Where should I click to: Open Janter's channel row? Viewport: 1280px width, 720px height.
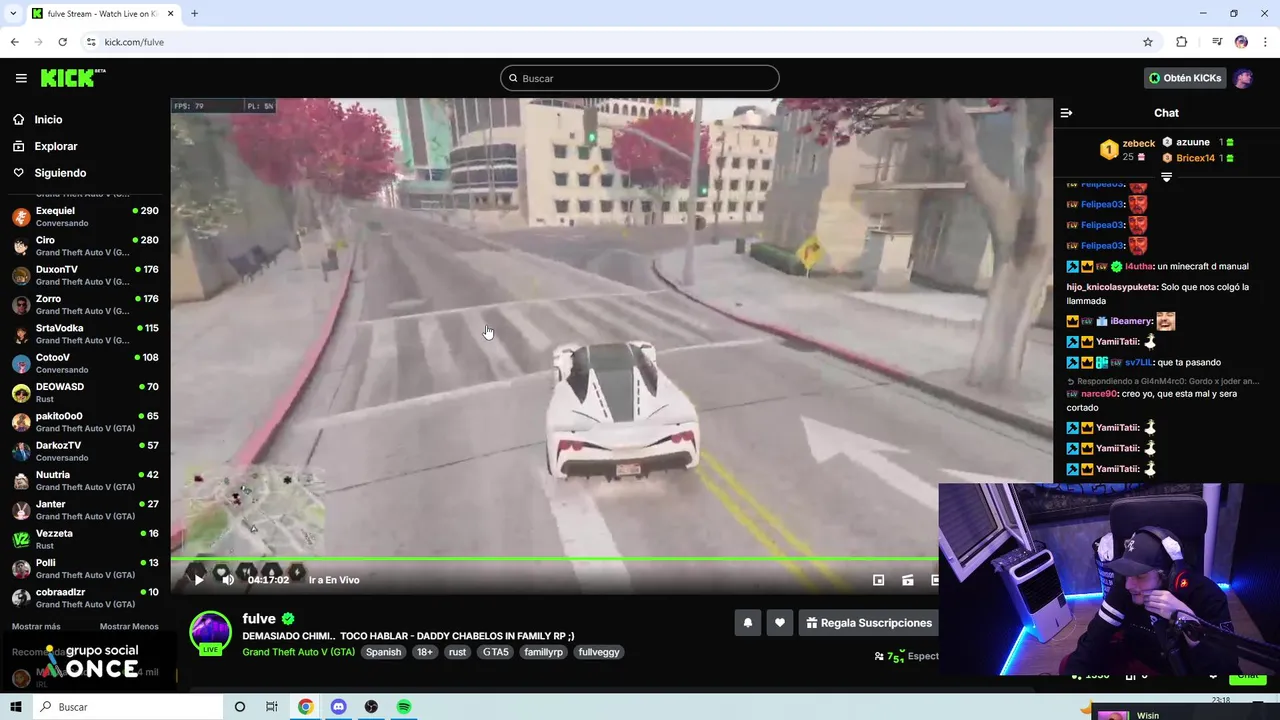[85, 510]
